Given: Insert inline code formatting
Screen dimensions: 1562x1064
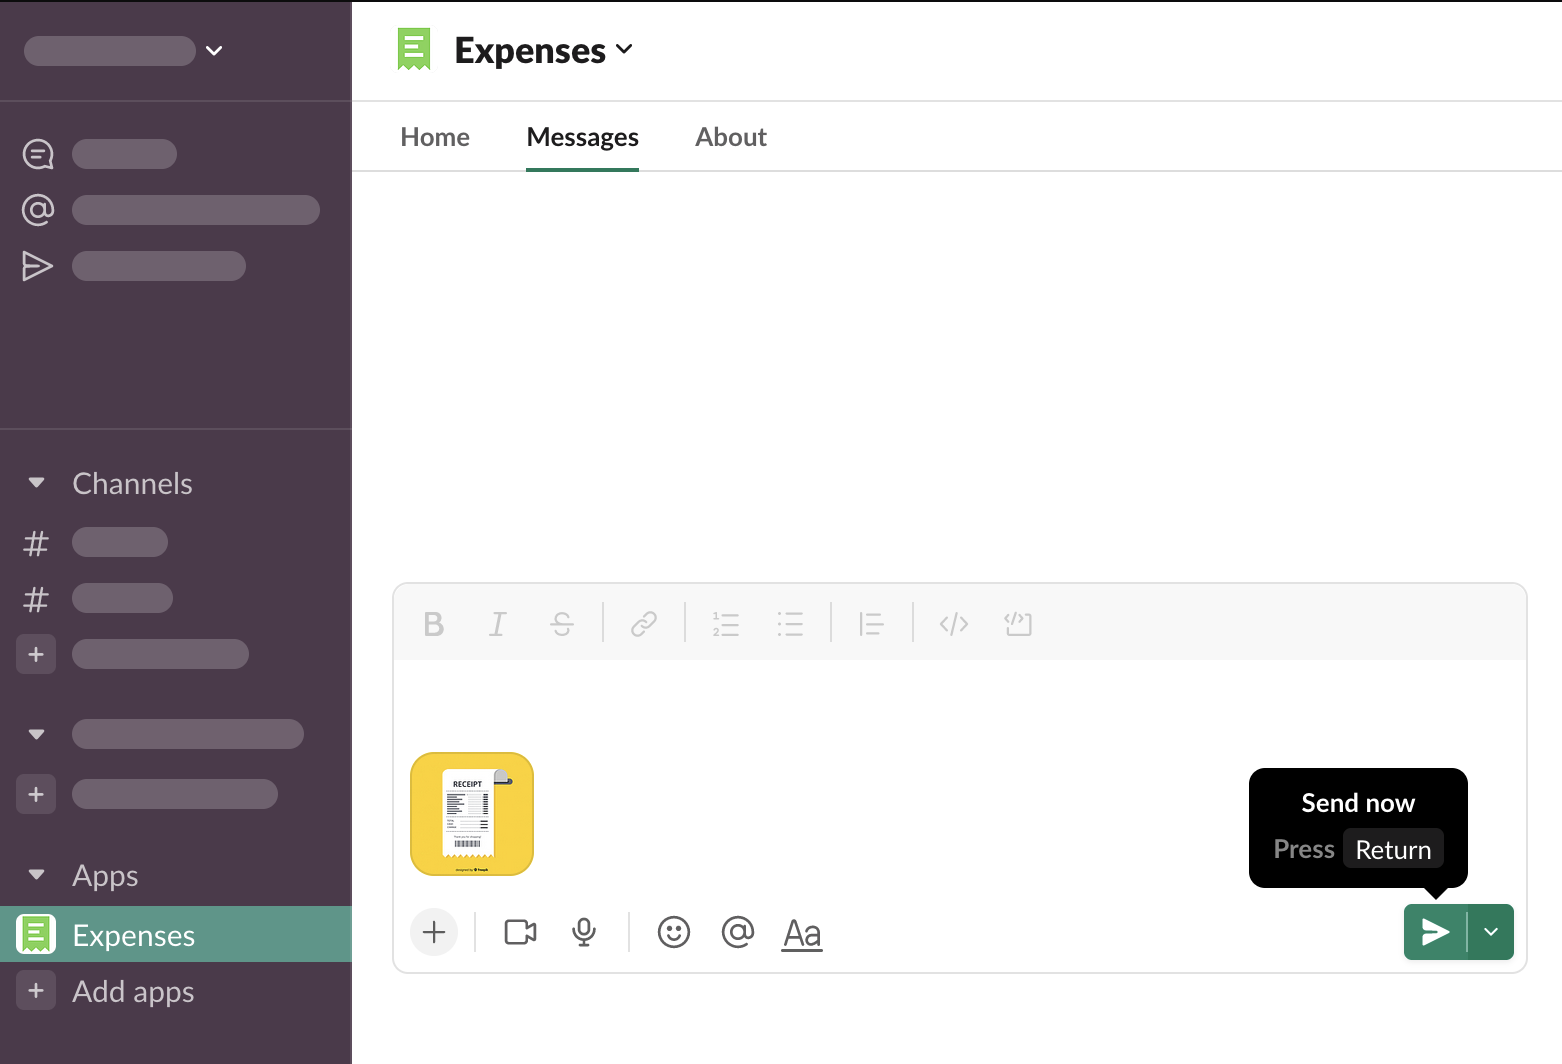Looking at the screenshot, I should [x=954, y=624].
